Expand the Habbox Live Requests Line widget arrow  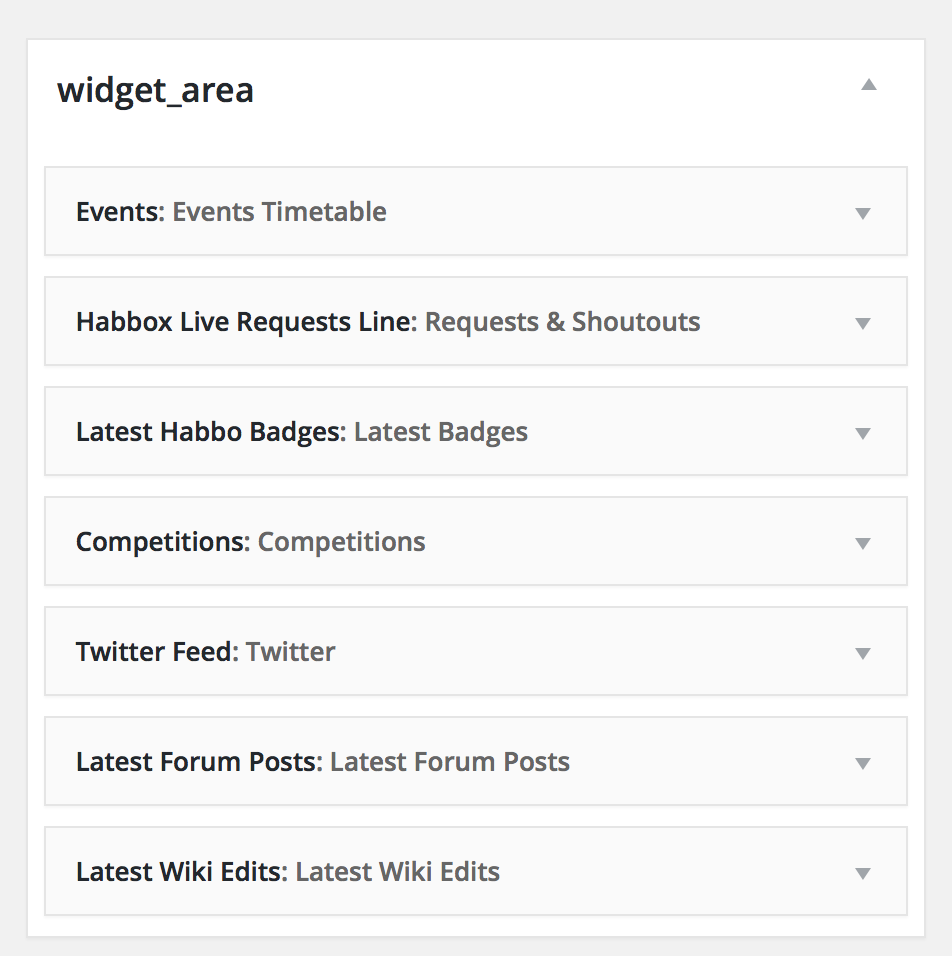tap(863, 323)
